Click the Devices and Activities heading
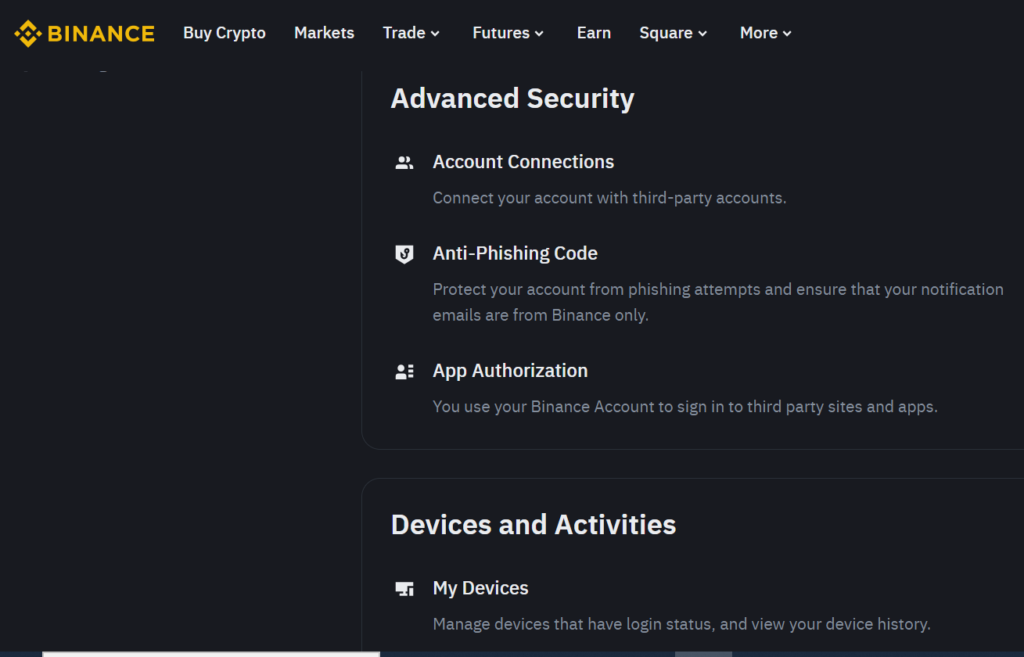 coord(533,524)
